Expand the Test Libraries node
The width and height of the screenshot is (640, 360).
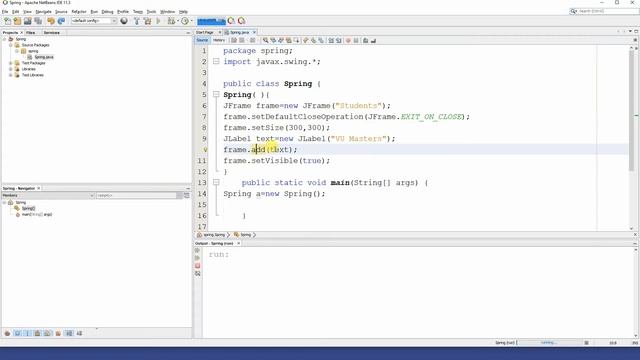pos(11,75)
